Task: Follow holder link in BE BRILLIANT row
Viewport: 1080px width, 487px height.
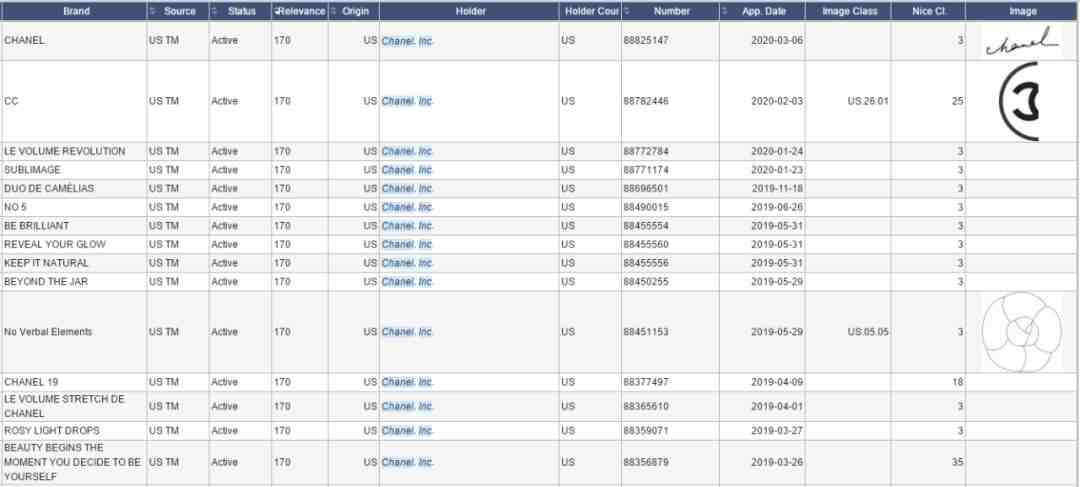Action: coord(407,226)
